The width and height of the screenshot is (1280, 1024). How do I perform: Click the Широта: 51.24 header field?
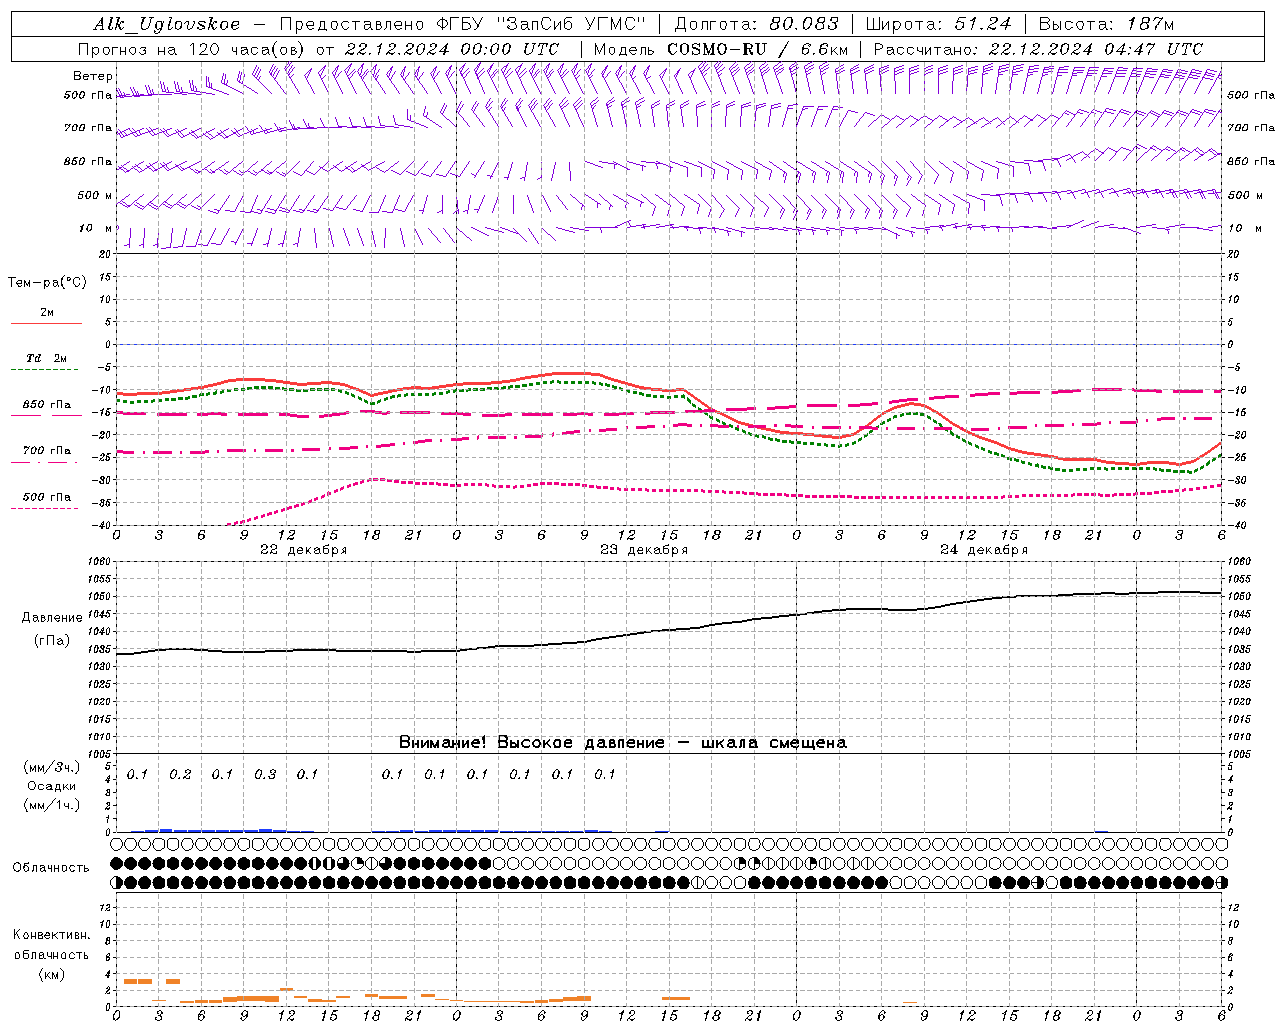(938, 24)
